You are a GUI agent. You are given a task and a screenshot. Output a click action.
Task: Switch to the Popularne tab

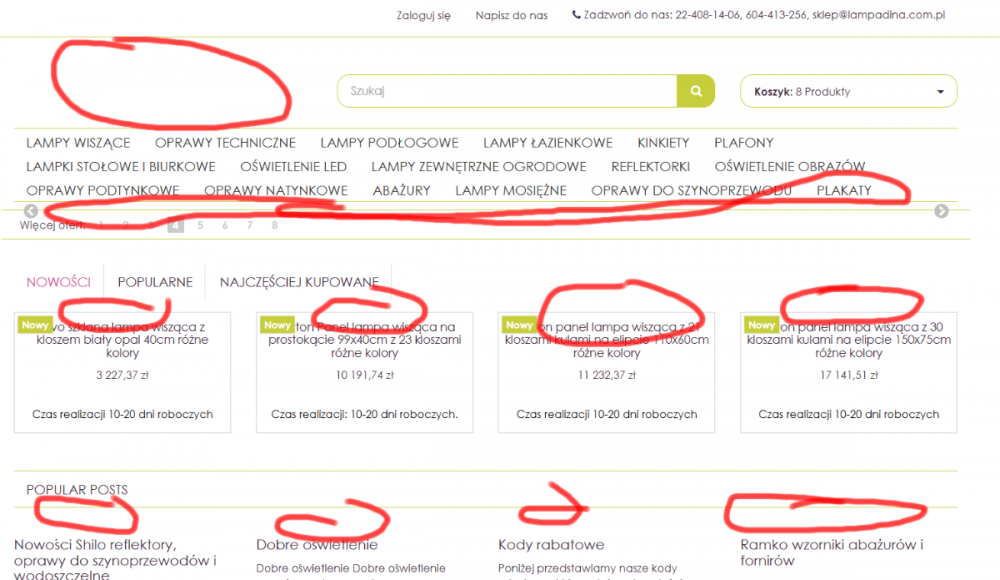155,282
